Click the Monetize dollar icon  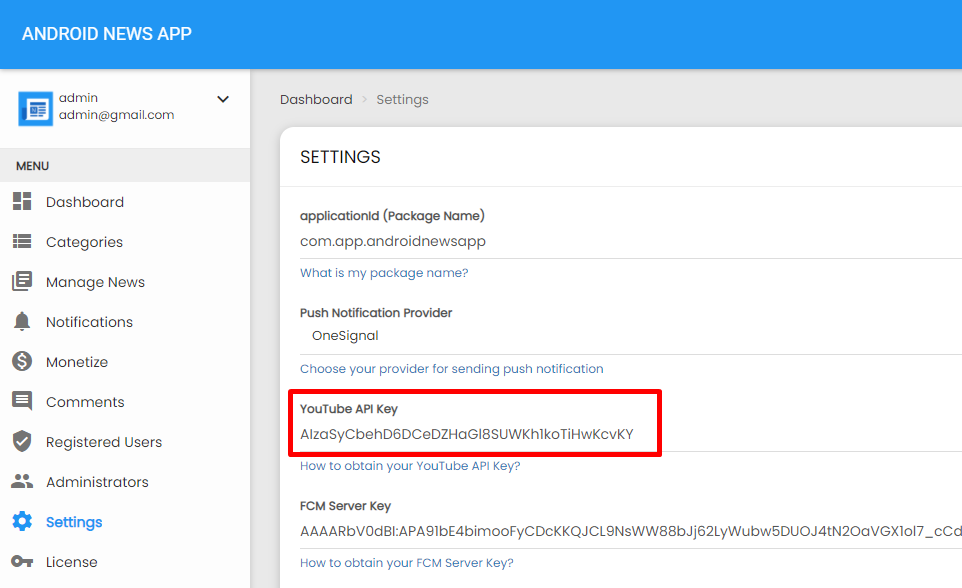(22, 361)
